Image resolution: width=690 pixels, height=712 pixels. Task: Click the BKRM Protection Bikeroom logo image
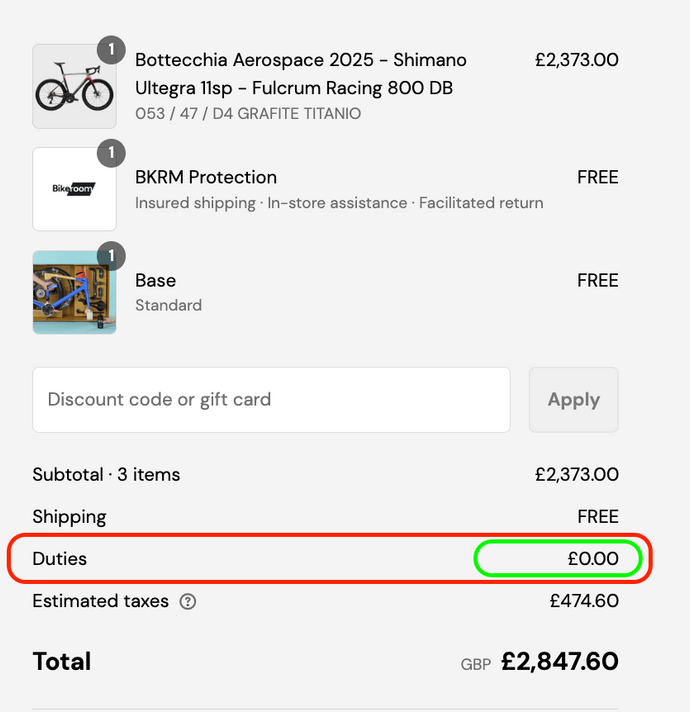[x=74, y=189]
